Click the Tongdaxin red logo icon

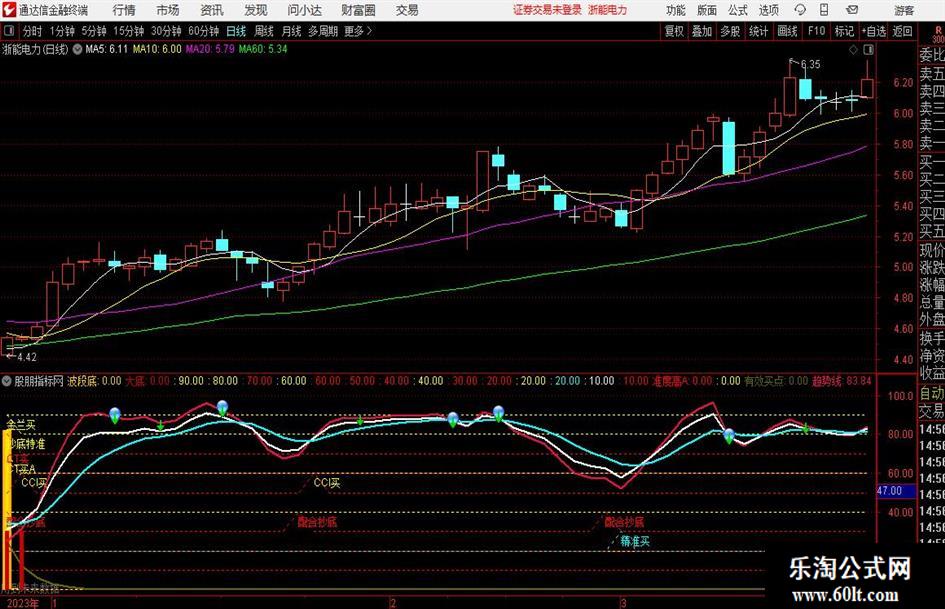coord(10,10)
